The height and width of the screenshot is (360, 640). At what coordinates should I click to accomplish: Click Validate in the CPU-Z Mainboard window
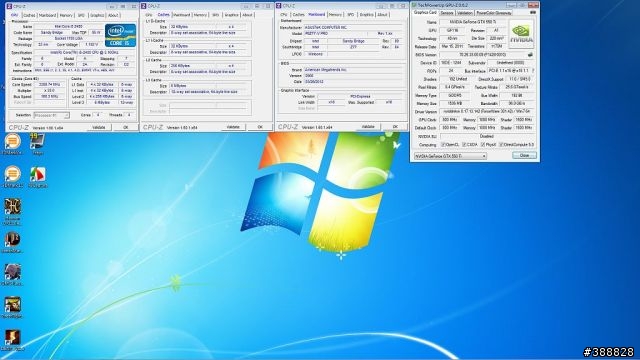pyautogui.click(x=368, y=127)
